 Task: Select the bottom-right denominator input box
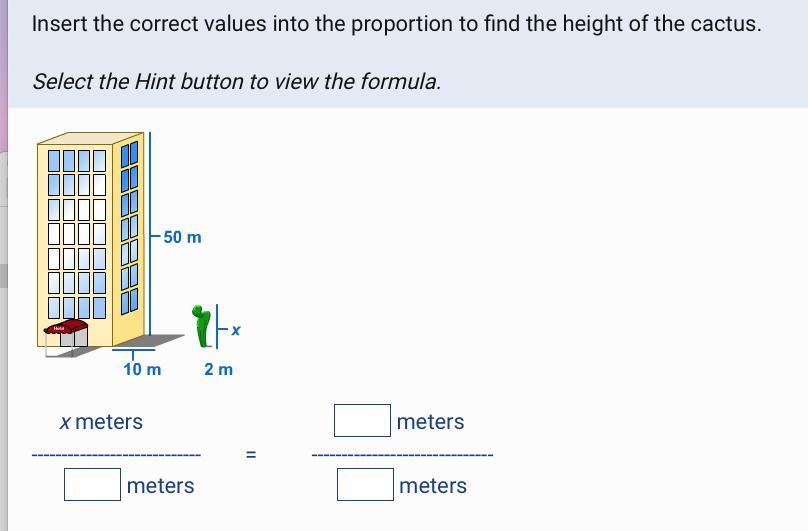[x=364, y=485]
